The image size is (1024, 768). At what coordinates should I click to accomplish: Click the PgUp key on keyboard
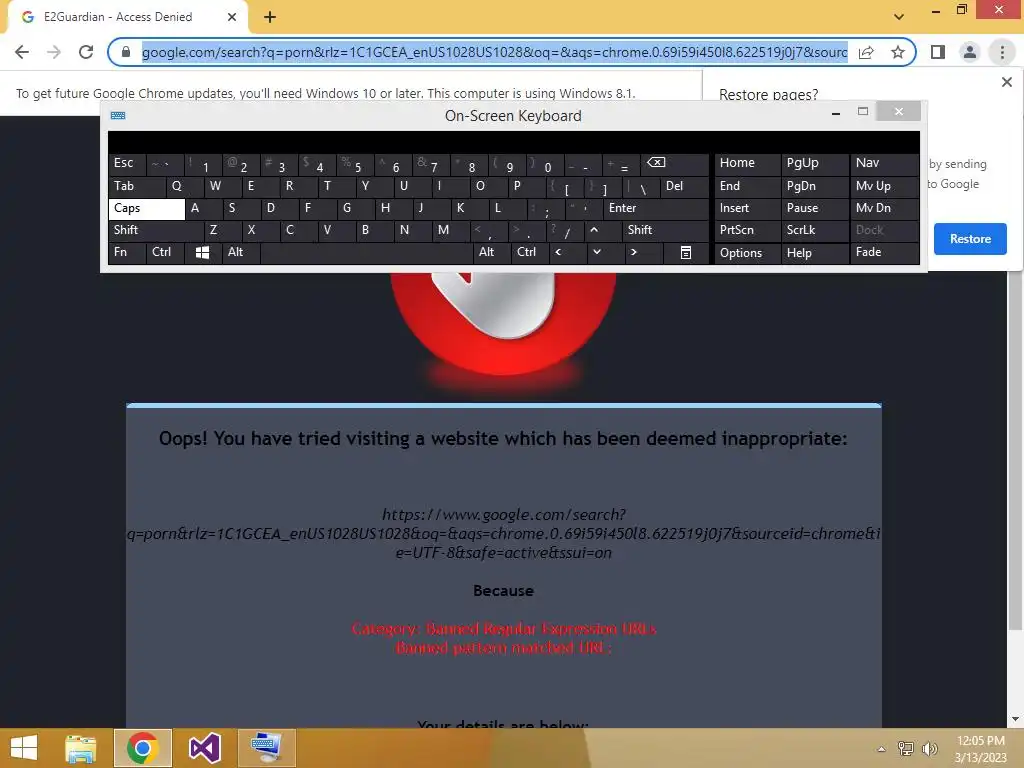coord(814,163)
